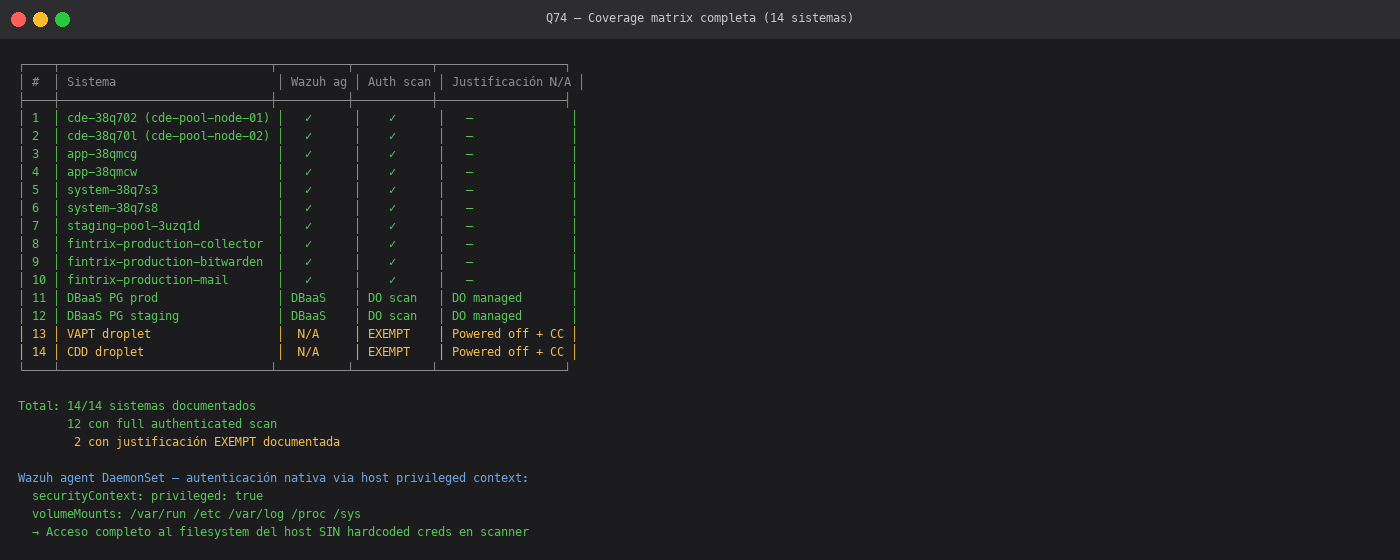This screenshot has height=560, width=1400.
Task: Click the Wazuh checkmark for fintrix-production-mail
Action: [x=308, y=280]
